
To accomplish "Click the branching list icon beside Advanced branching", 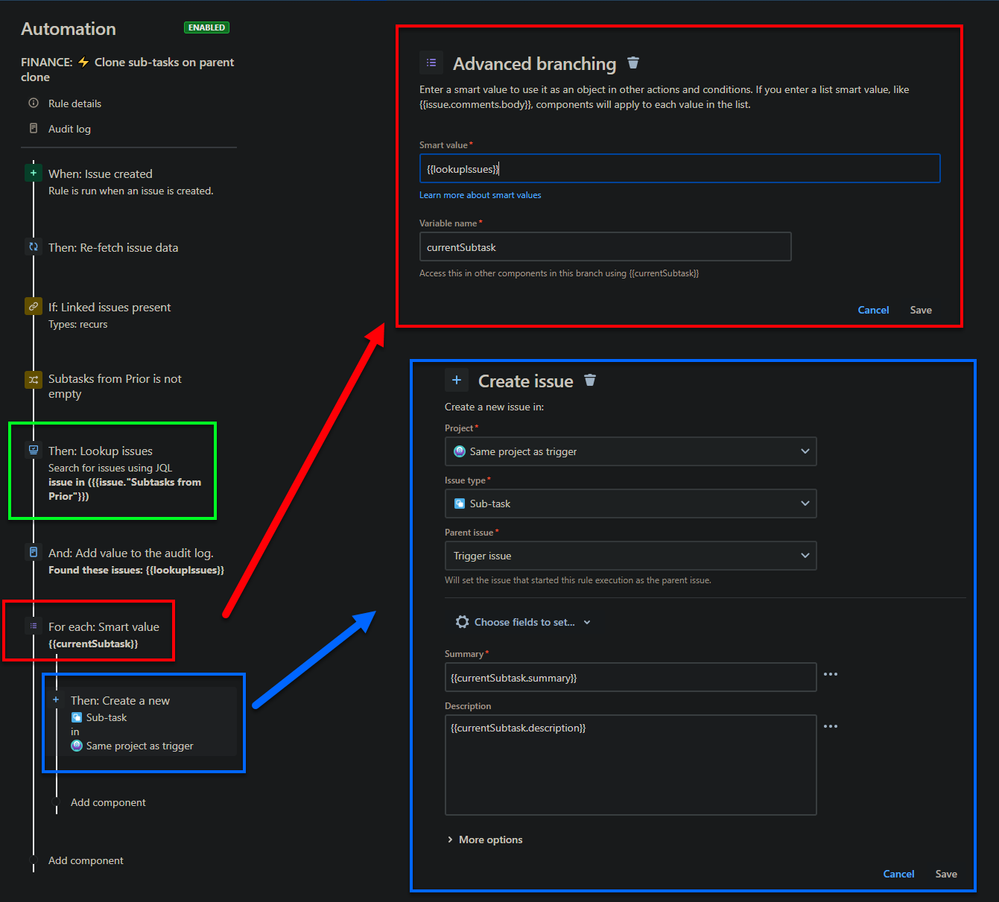I will pyautogui.click(x=430, y=62).
